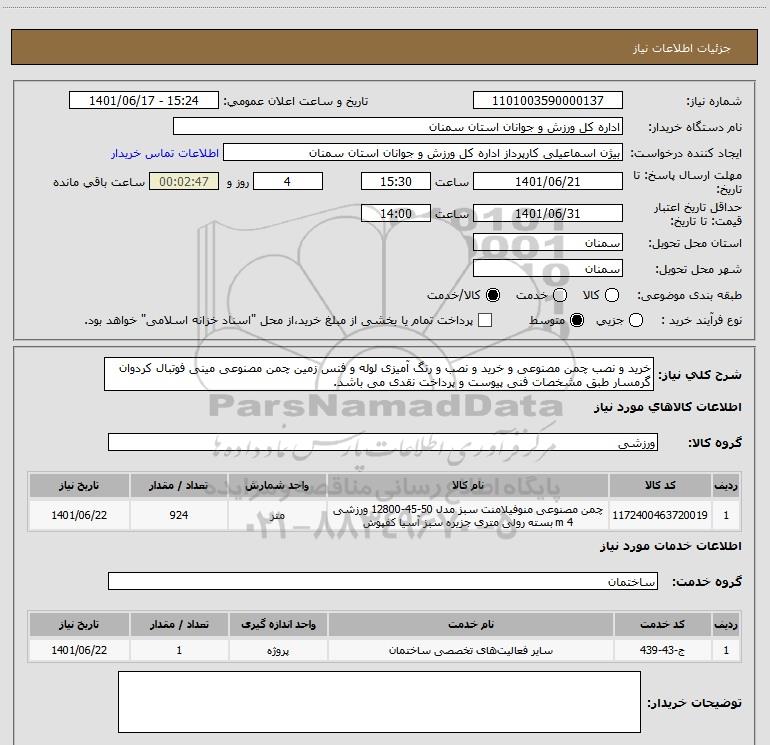Click service code ج-43-439
The image size is (770, 745).
pos(662,650)
